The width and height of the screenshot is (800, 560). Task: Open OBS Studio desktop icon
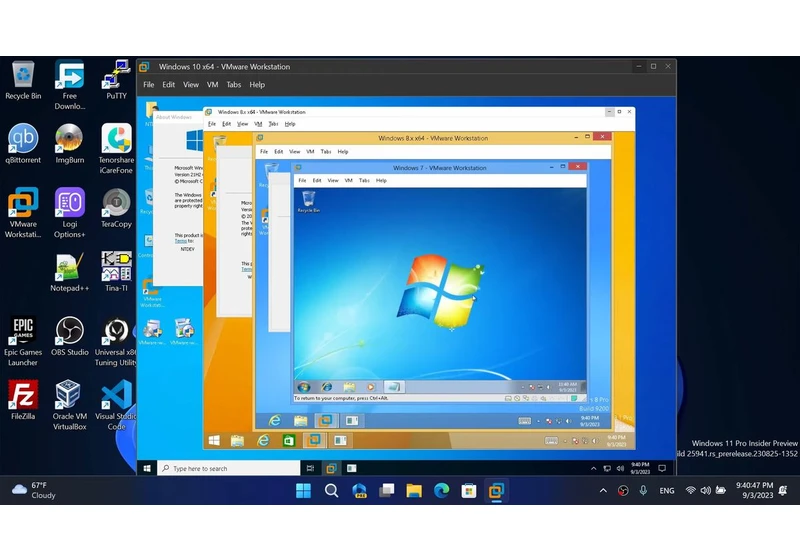tap(69, 336)
